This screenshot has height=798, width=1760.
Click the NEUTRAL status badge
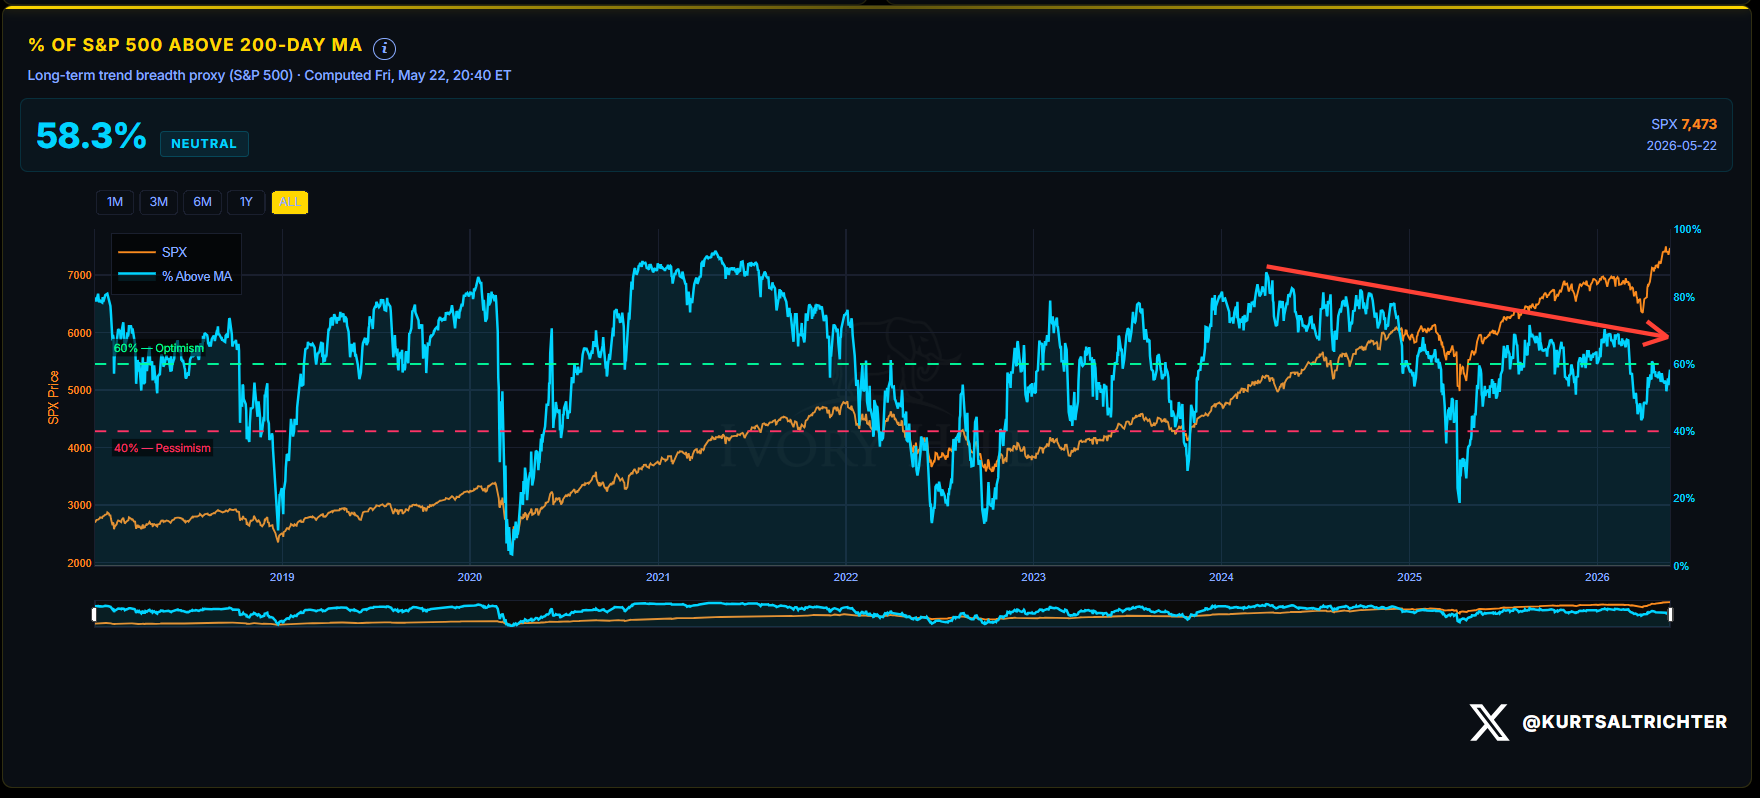tap(204, 144)
